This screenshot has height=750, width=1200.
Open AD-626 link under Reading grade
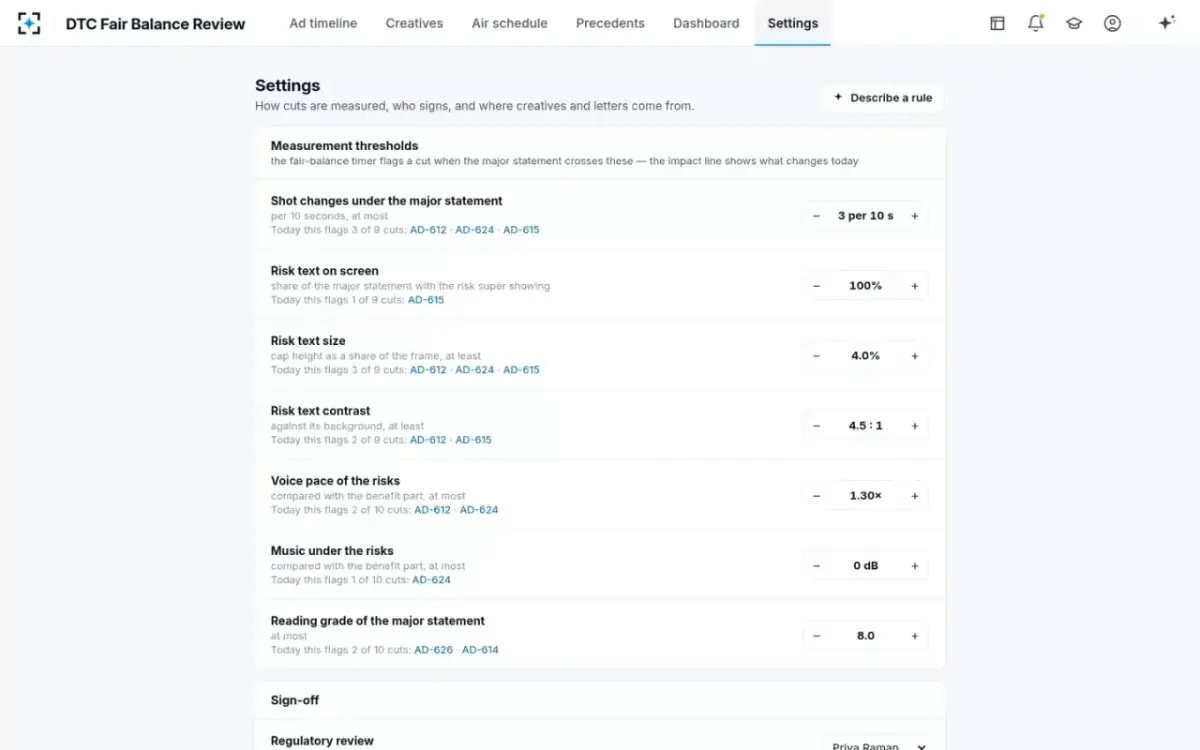click(x=434, y=650)
